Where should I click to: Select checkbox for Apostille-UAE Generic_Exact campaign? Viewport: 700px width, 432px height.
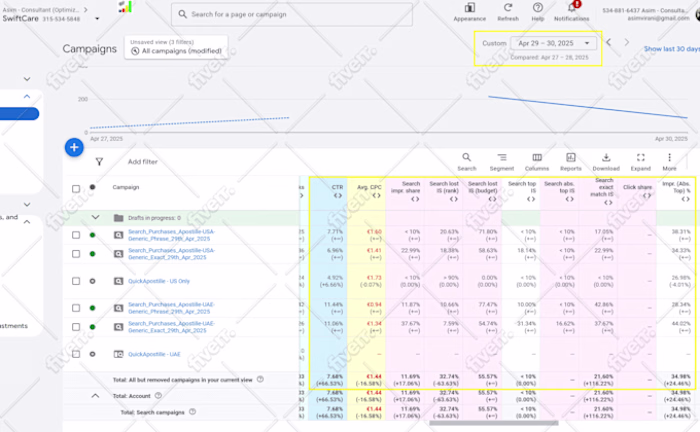(x=76, y=327)
